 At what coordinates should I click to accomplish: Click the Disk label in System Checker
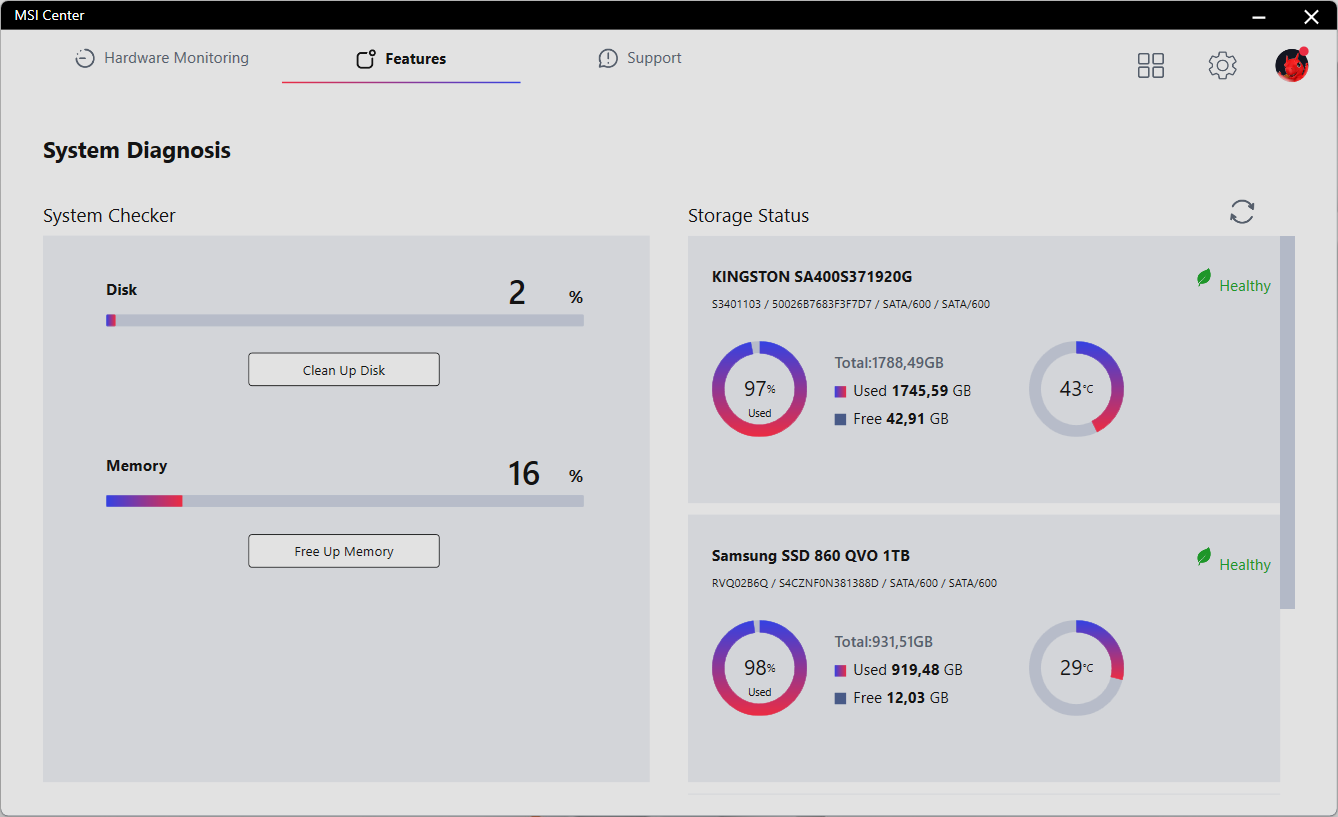click(x=122, y=290)
